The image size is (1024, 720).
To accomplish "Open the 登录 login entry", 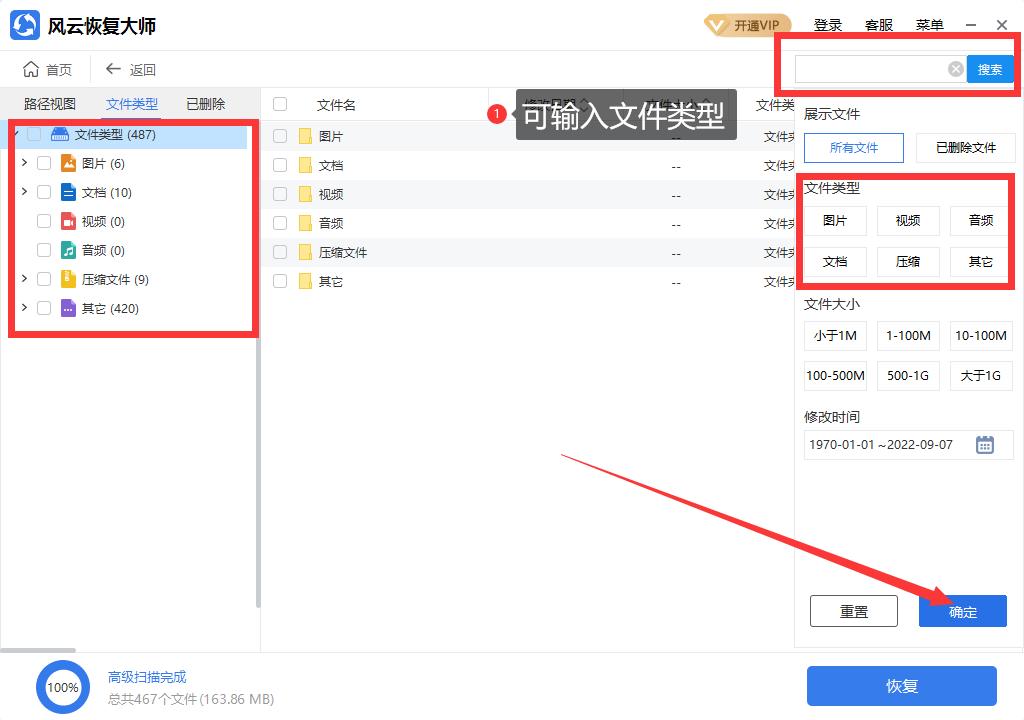I will click(x=828, y=25).
